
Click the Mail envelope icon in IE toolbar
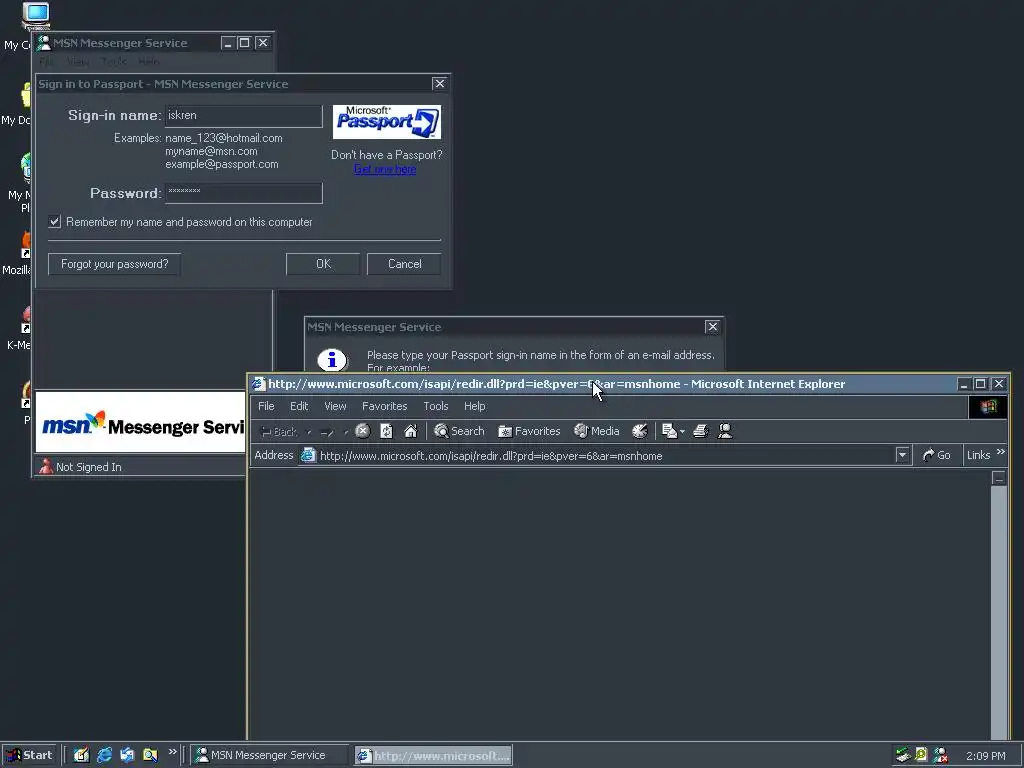coord(669,431)
